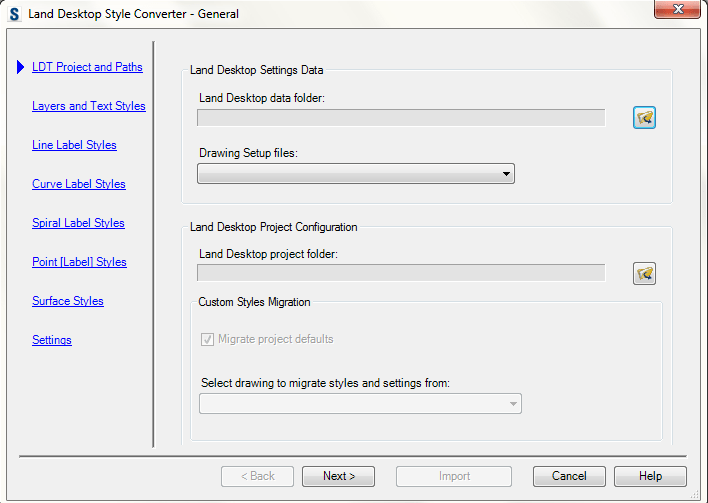708x503 pixels.
Task: Go to Layers and Text Styles
Action: click(x=89, y=106)
